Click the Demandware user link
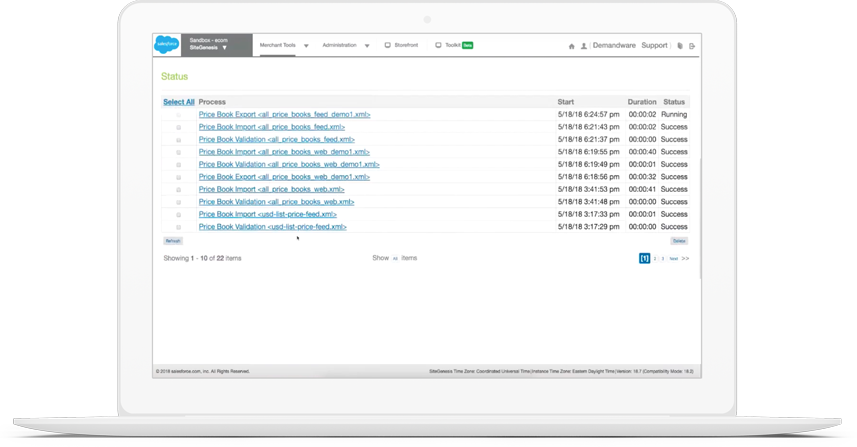The image size is (857, 447). coord(614,45)
